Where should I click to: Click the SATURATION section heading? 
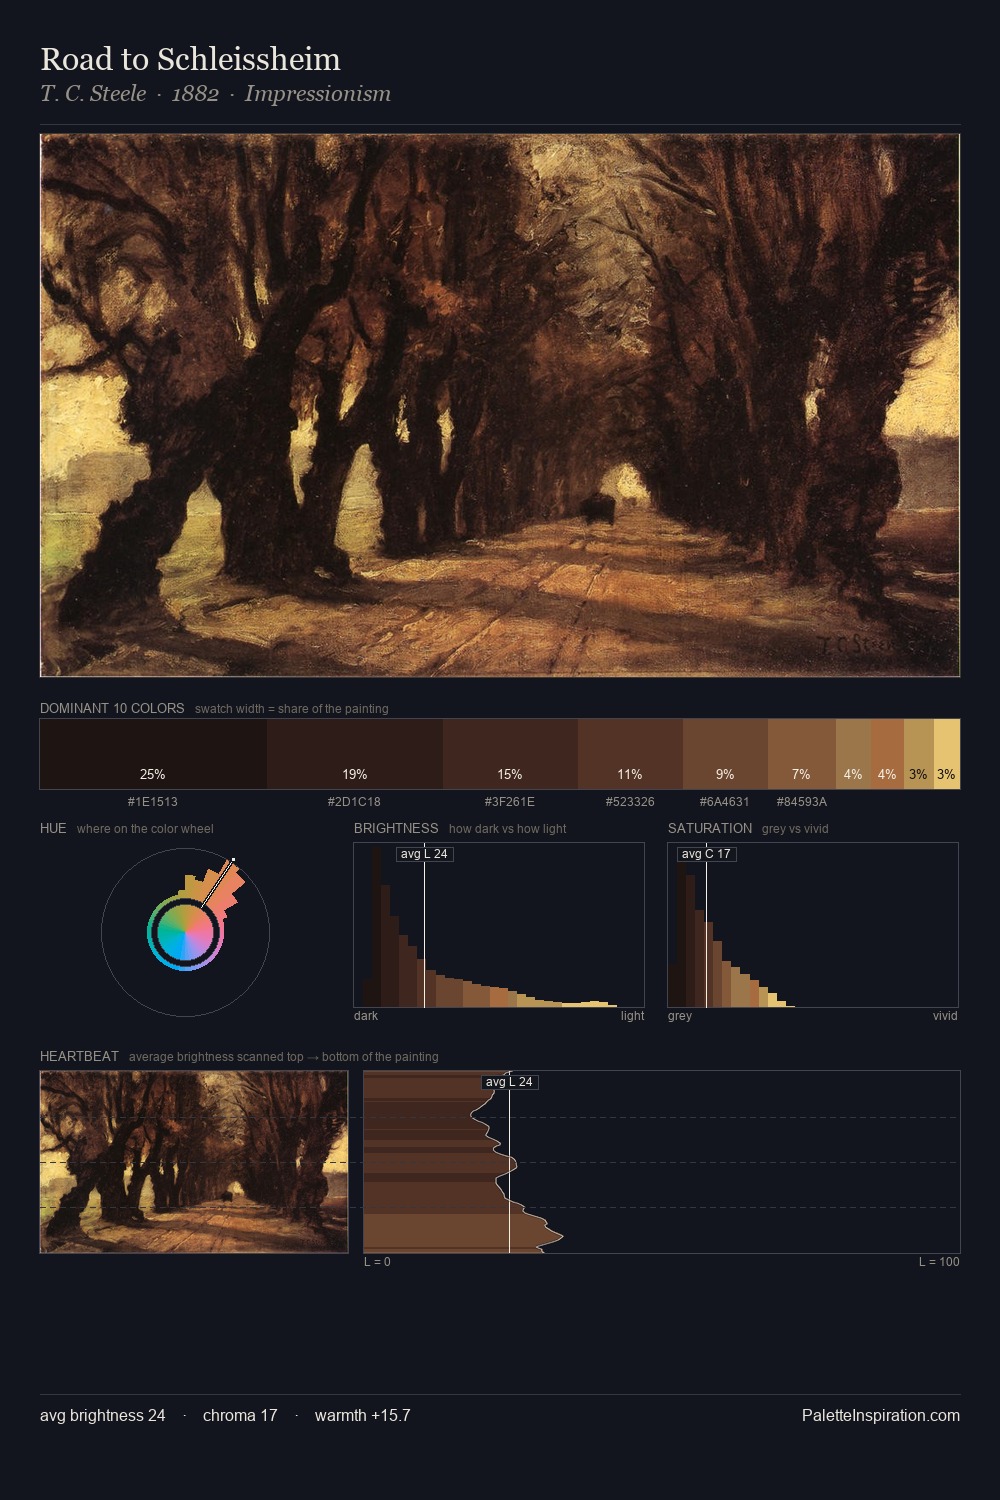pyautogui.click(x=710, y=828)
